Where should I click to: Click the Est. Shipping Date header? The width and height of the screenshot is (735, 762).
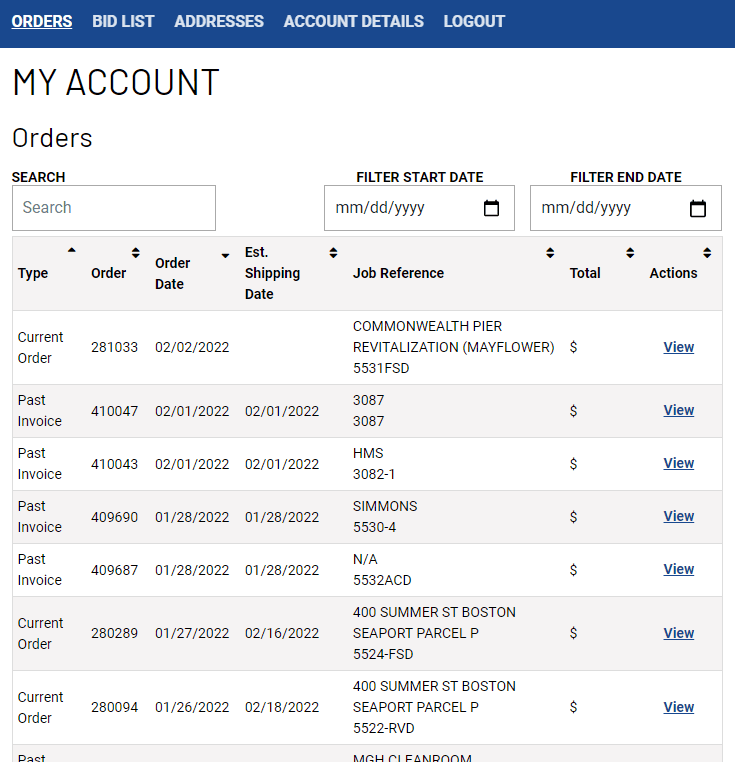click(x=272, y=273)
